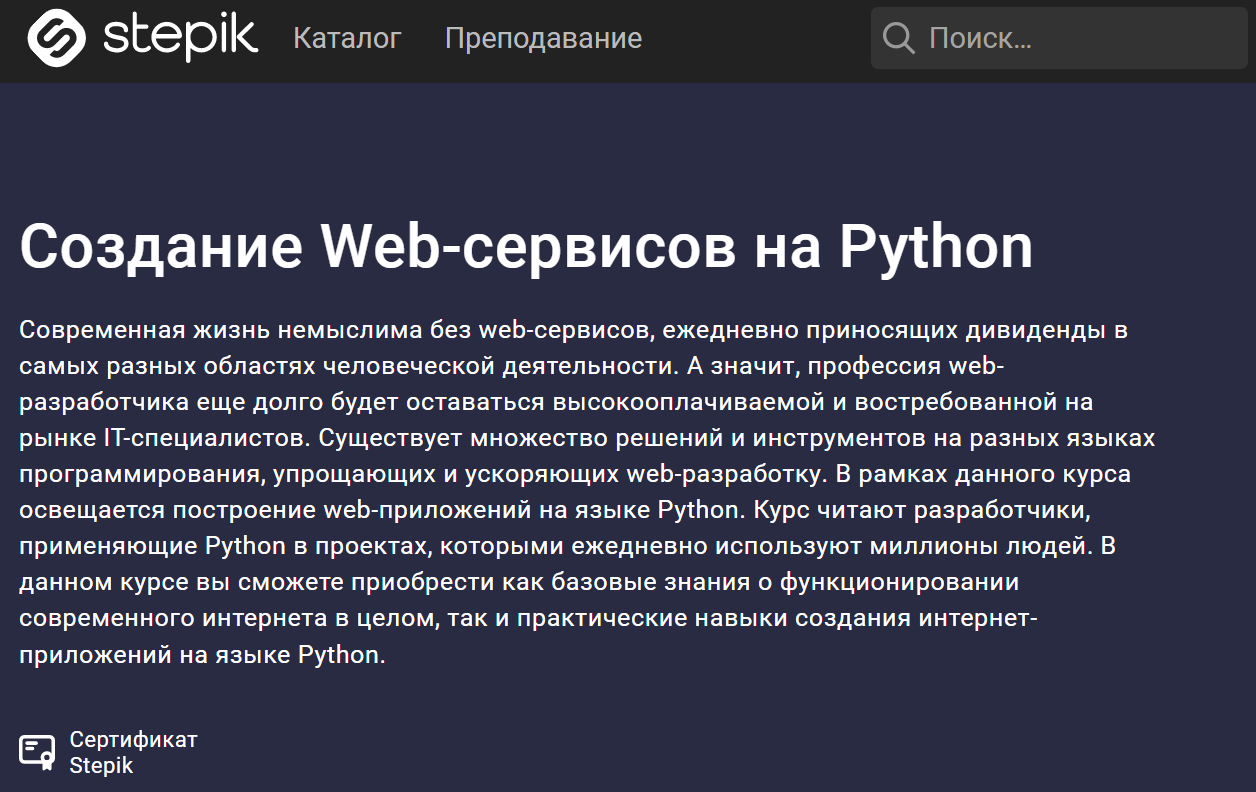Click the last description line ending with Python.
Image resolution: width=1256 pixels, height=792 pixels.
tap(201, 655)
